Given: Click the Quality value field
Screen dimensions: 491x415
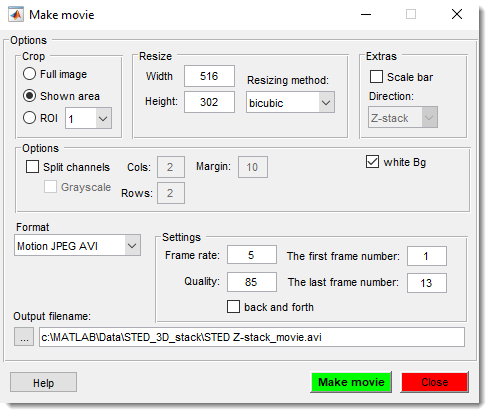Looking at the screenshot, I should (x=252, y=282).
